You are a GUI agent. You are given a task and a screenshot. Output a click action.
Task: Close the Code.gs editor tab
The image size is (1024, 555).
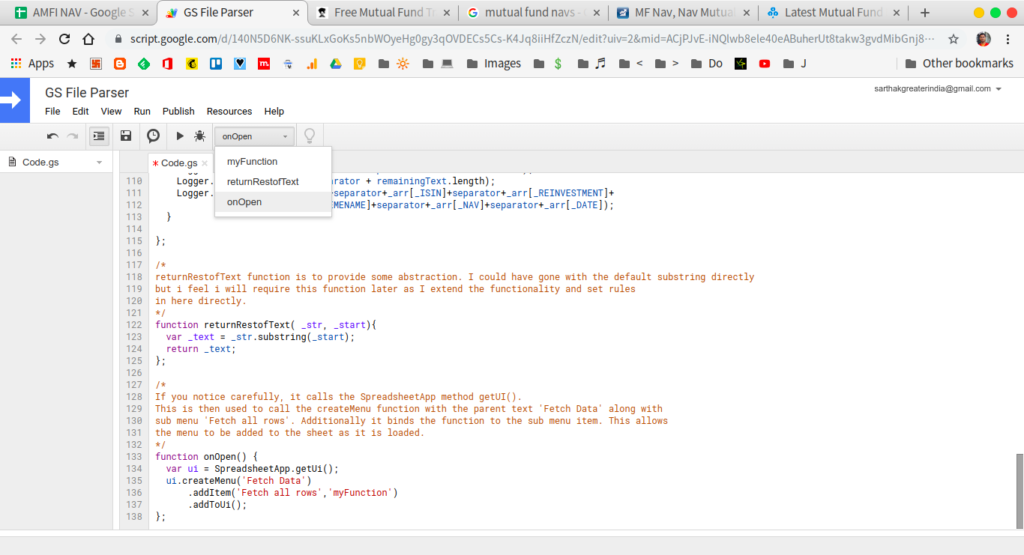coord(204,163)
